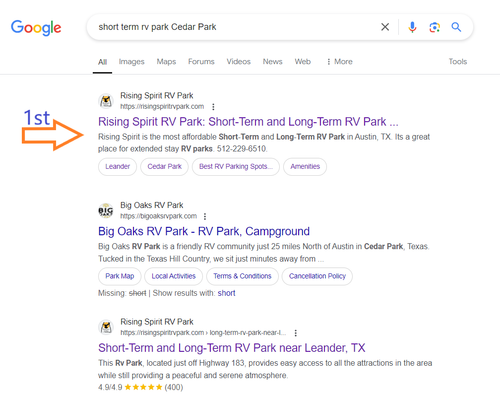This screenshot has width=500, height=413.
Task: Open Rising Spirit RV Park: Short-Term result title
Action: click(248, 122)
